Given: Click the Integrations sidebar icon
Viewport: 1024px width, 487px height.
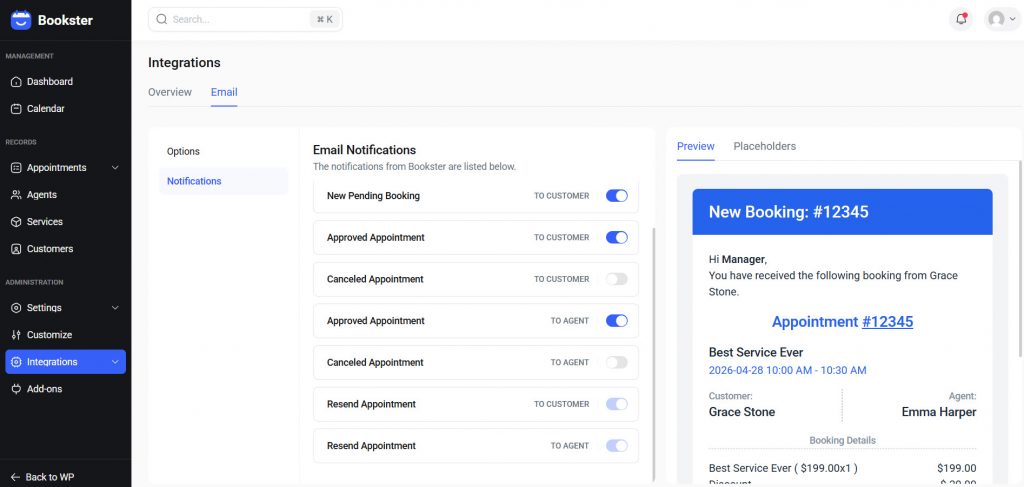Looking at the screenshot, I should coord(16,362).
